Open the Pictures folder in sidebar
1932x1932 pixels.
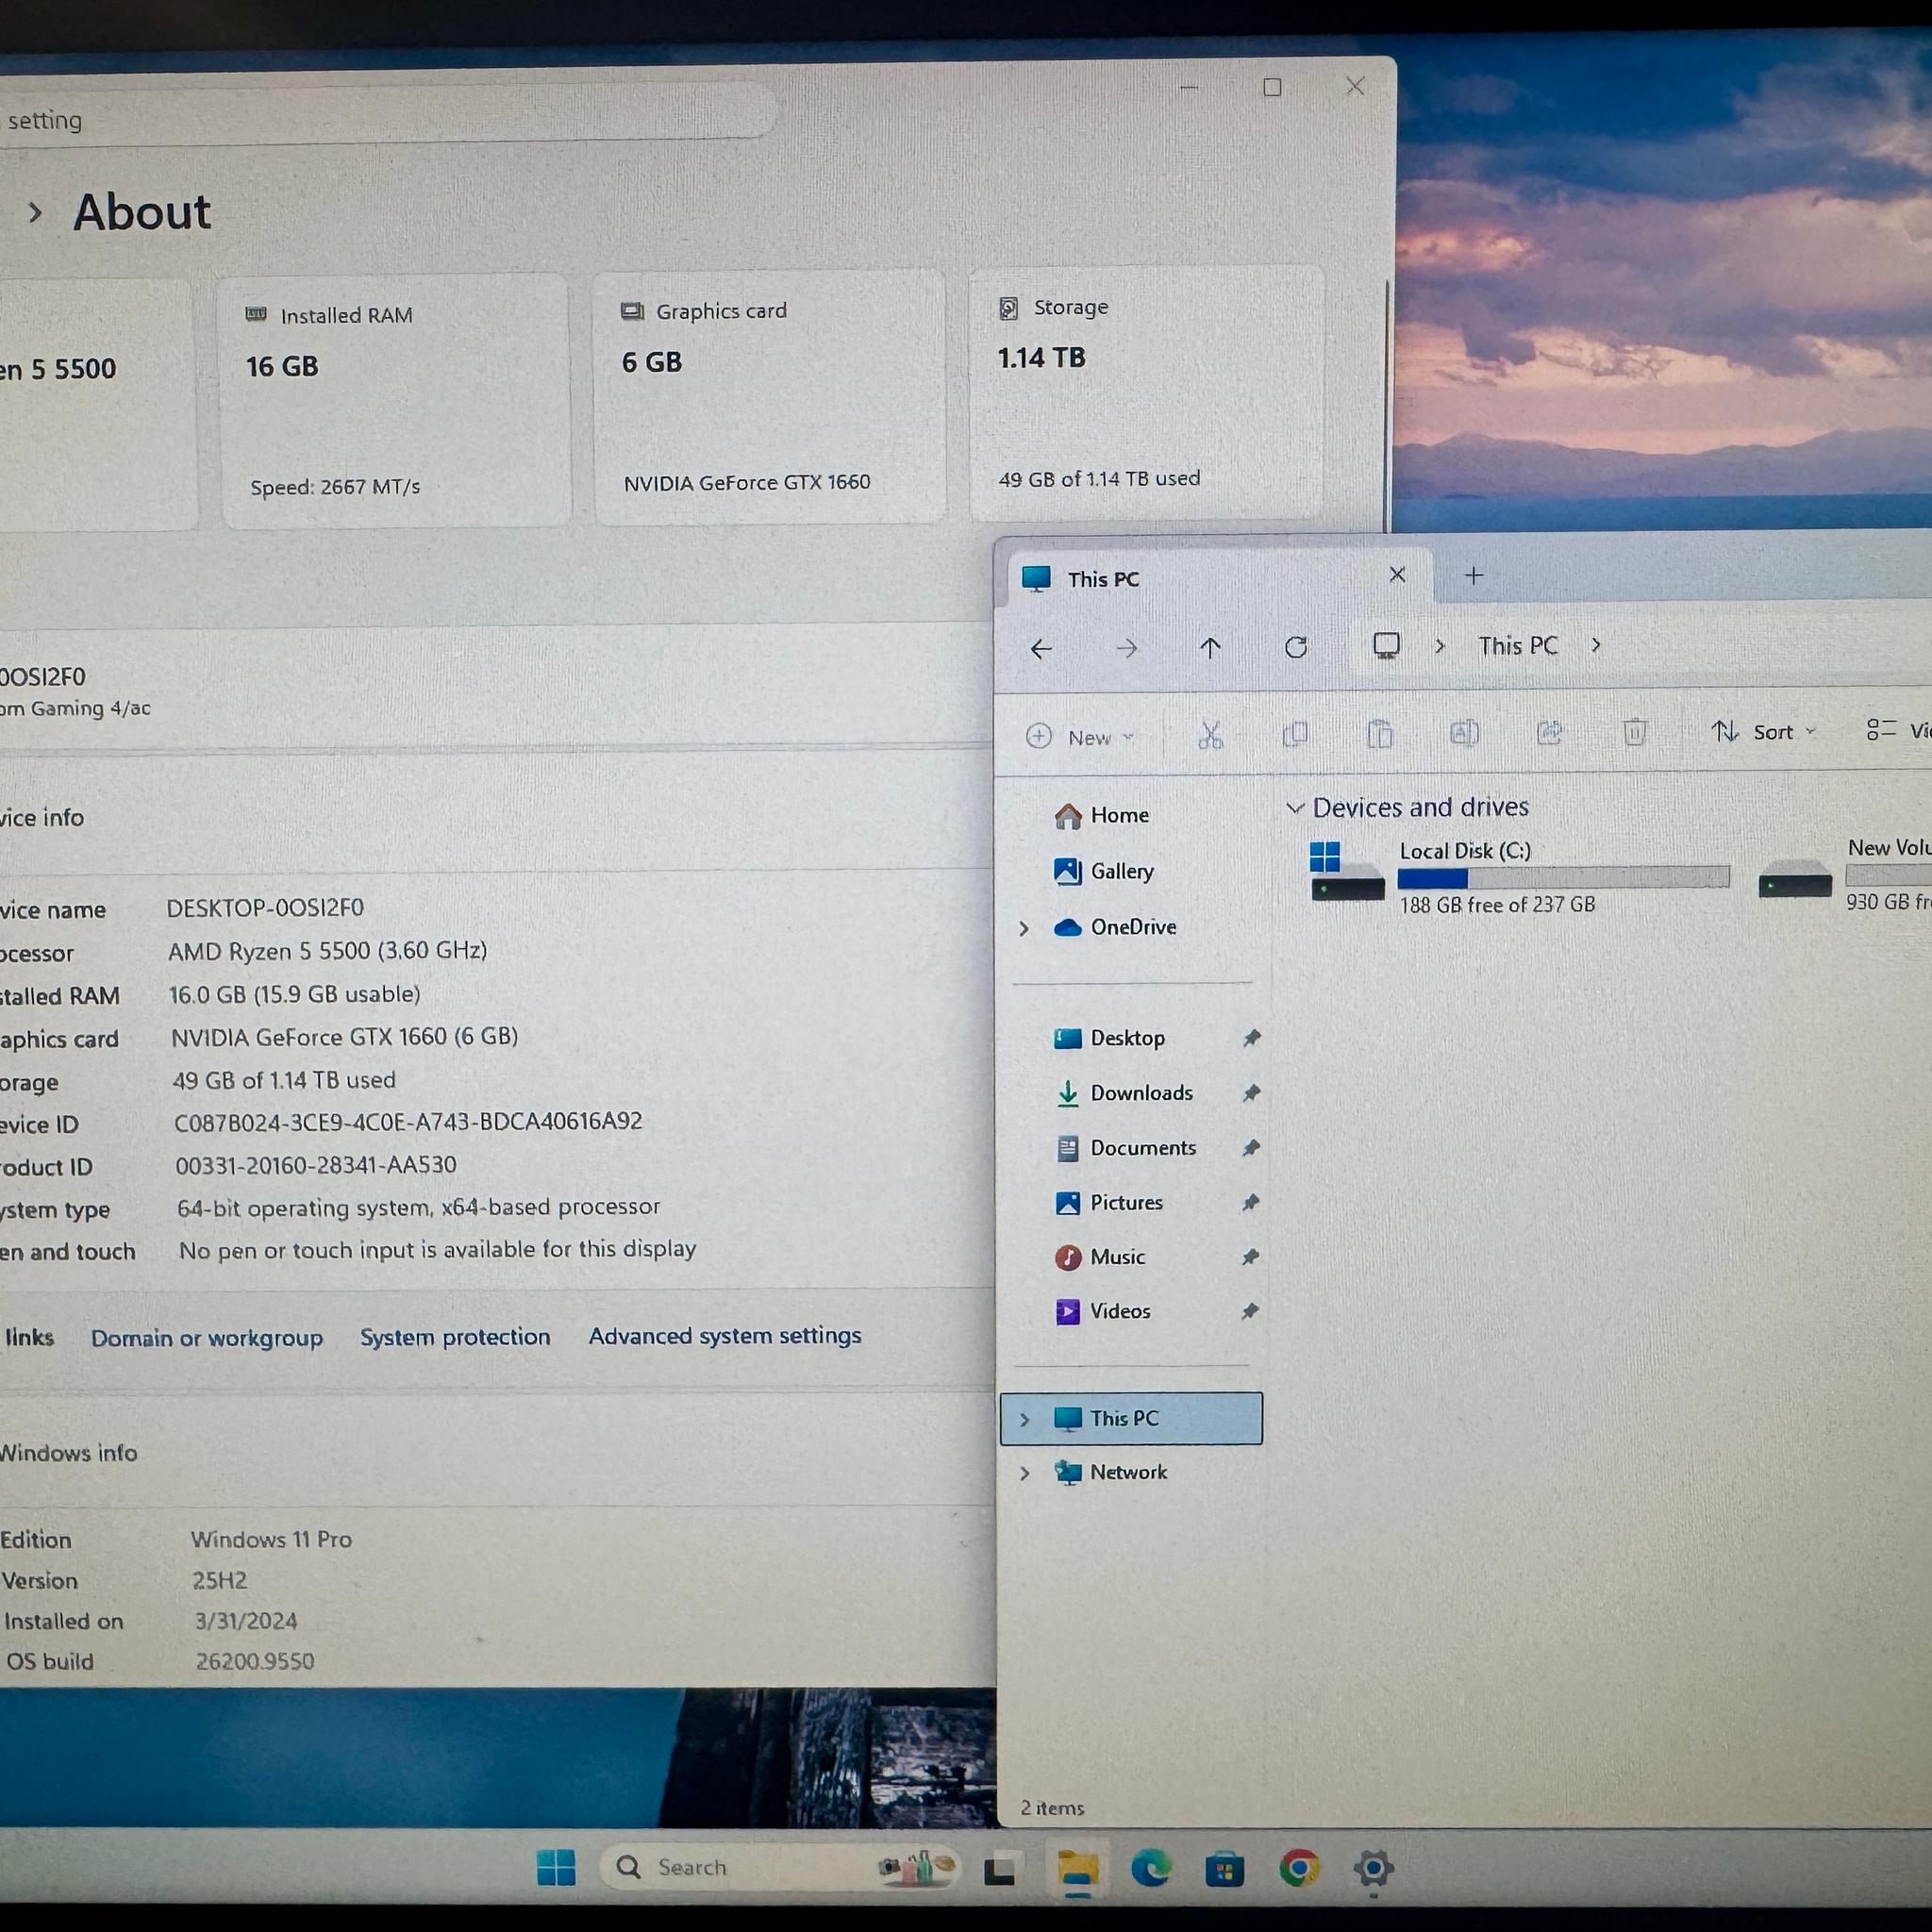[1109, 1202]
